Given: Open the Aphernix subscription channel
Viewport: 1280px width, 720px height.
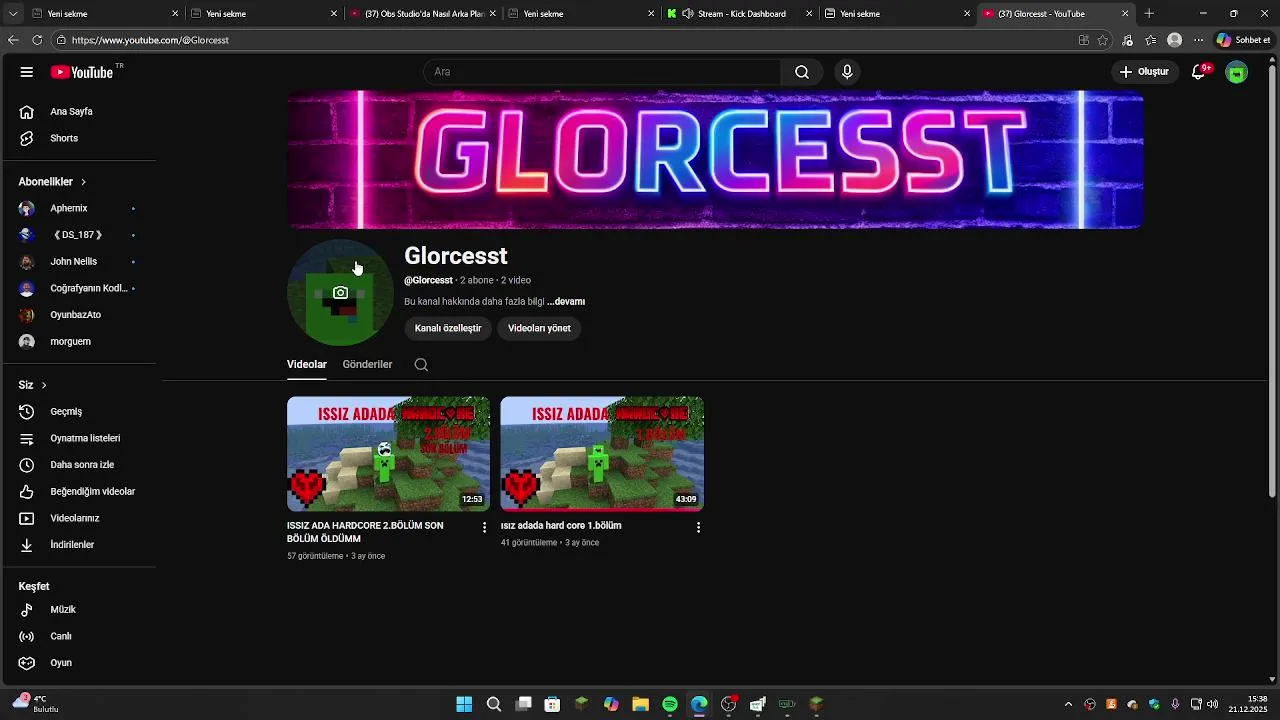Looking at the screenshot, I should coord(78,208).
